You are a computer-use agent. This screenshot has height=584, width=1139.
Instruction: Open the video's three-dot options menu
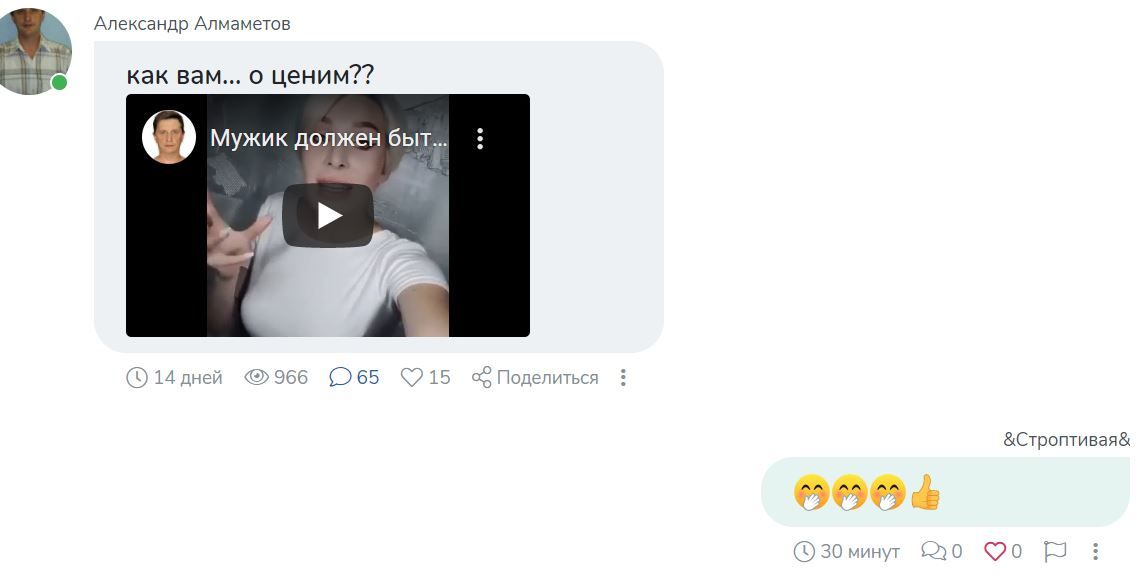[x=479, y=139]
